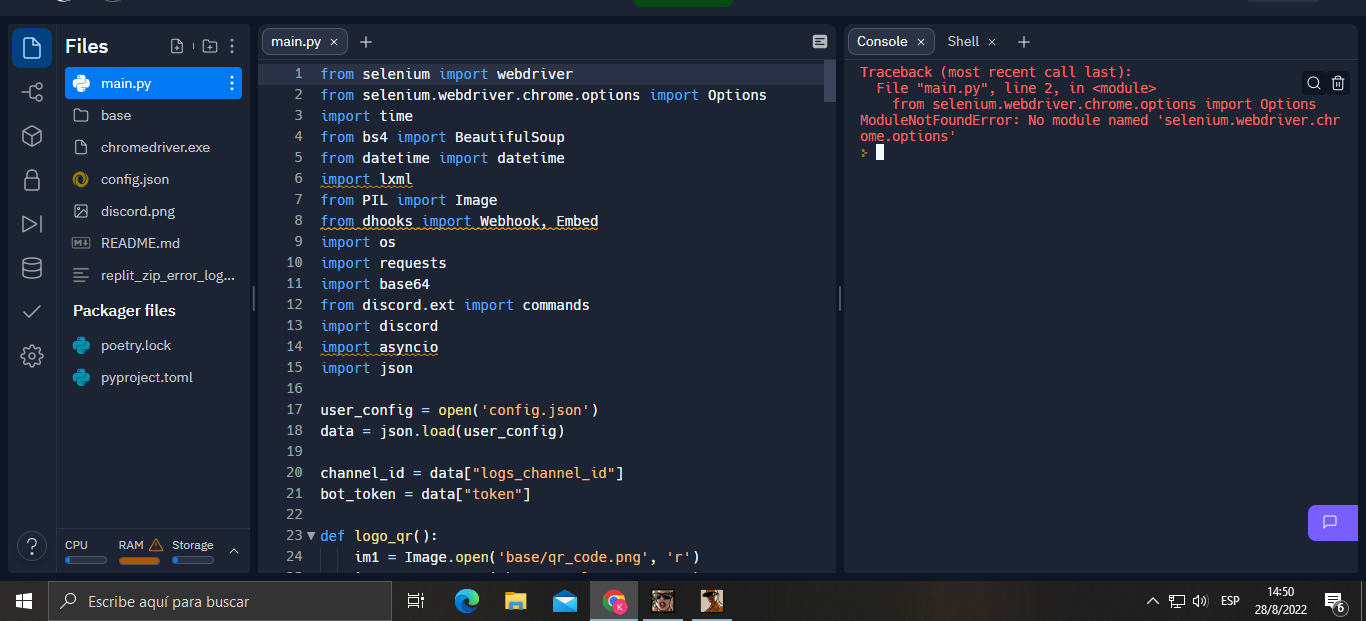Click the Storage usage bar
This screenshot has width=1366, height=621.
(x=192, y=560)
